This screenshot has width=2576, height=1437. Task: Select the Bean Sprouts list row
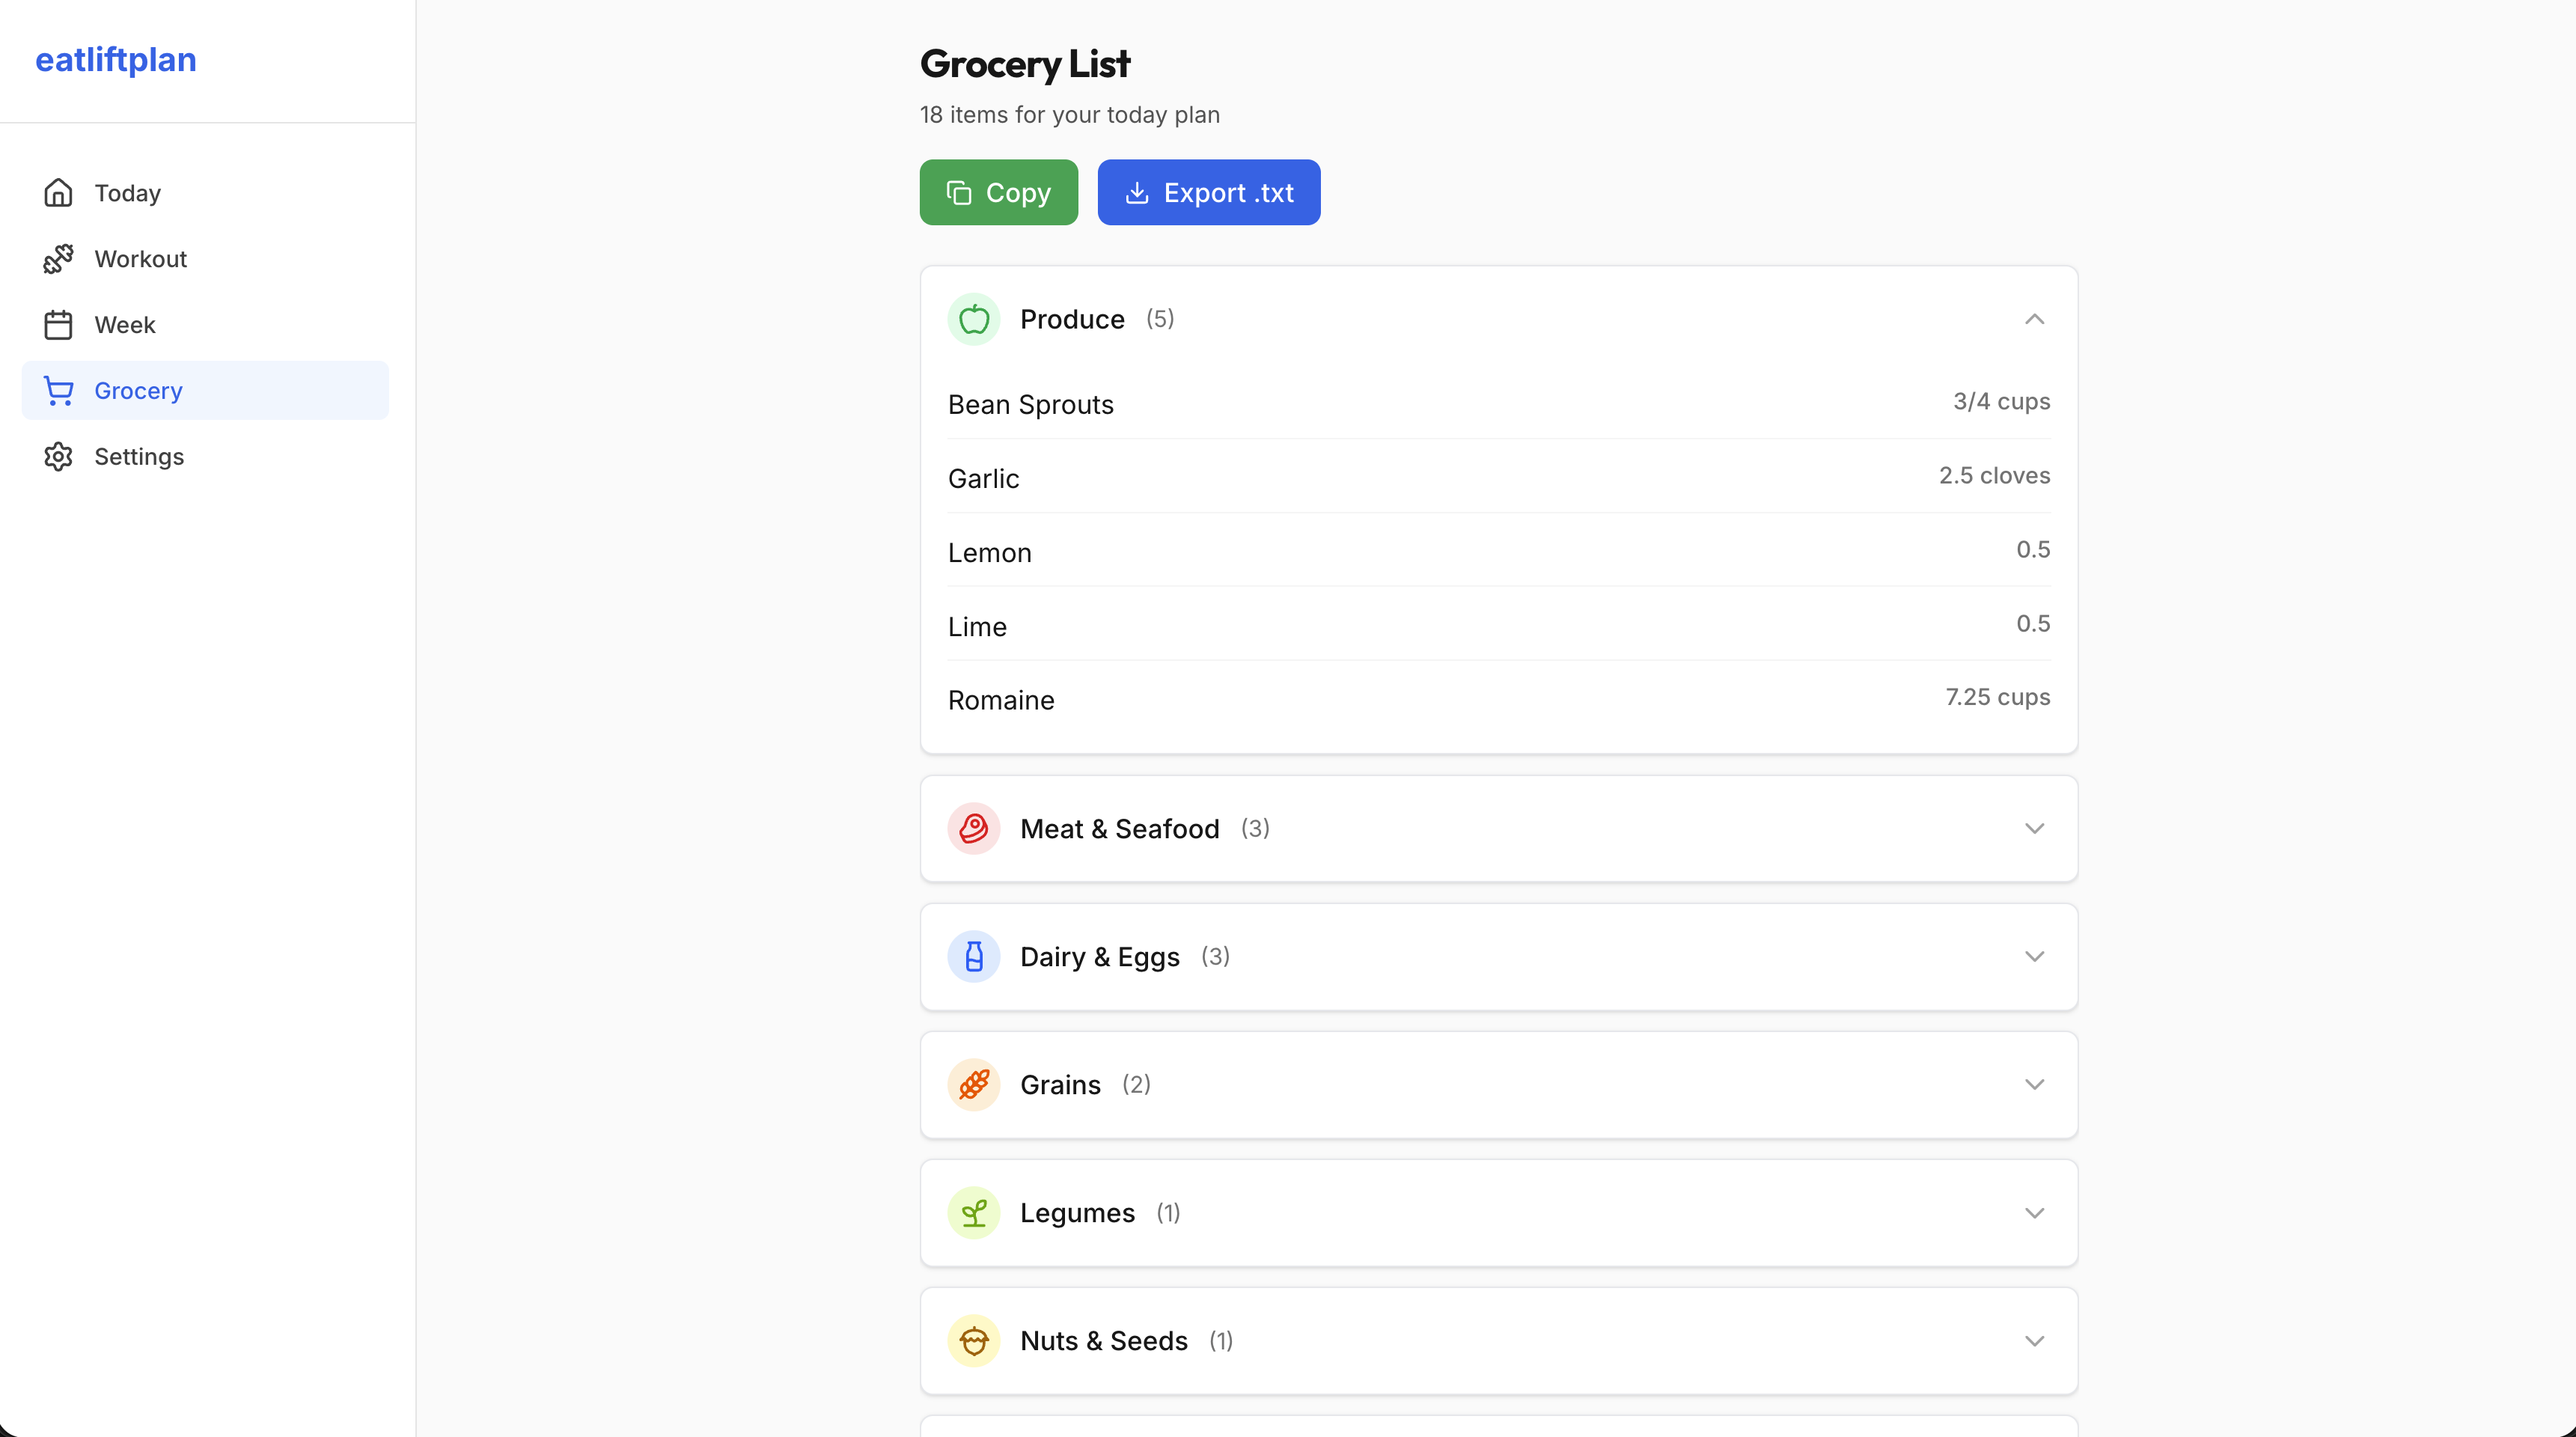[1498, 404]
